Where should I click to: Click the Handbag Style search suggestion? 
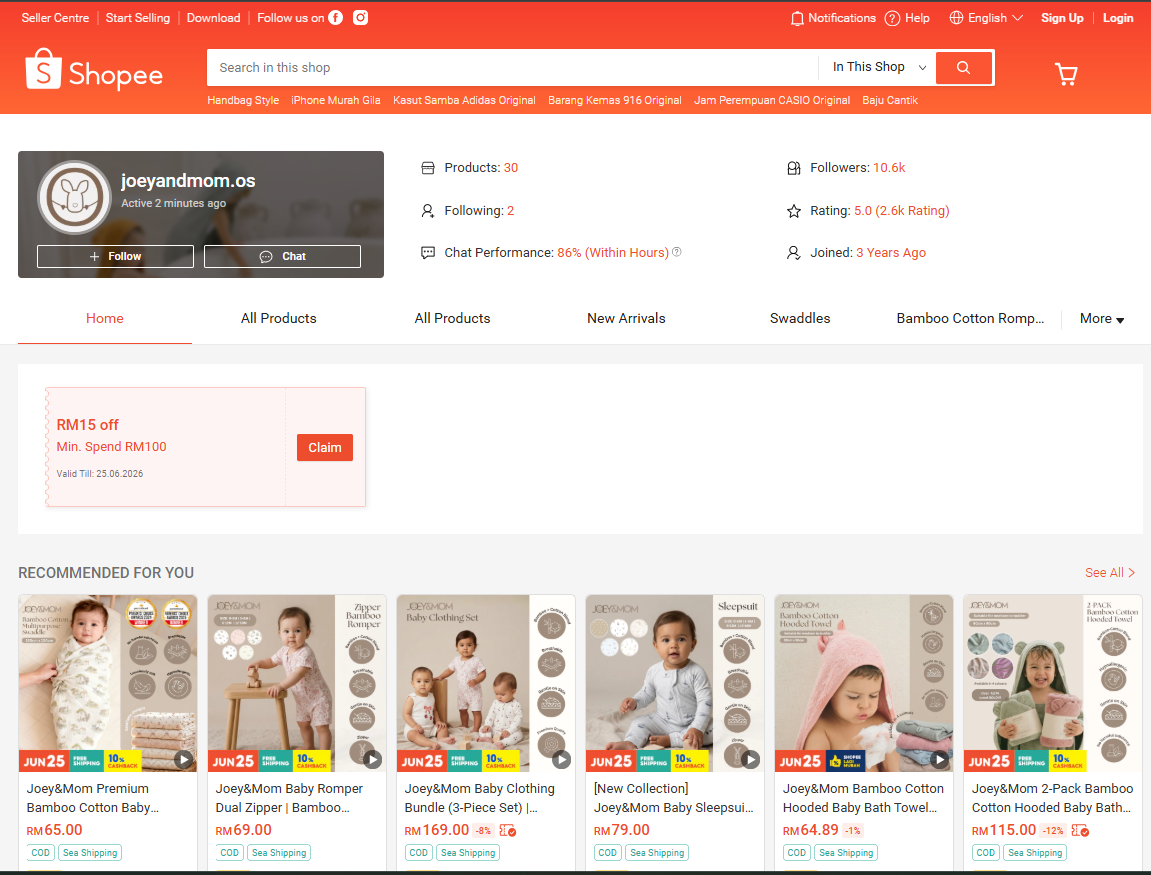pyautogui.click(x=243, y=100)
